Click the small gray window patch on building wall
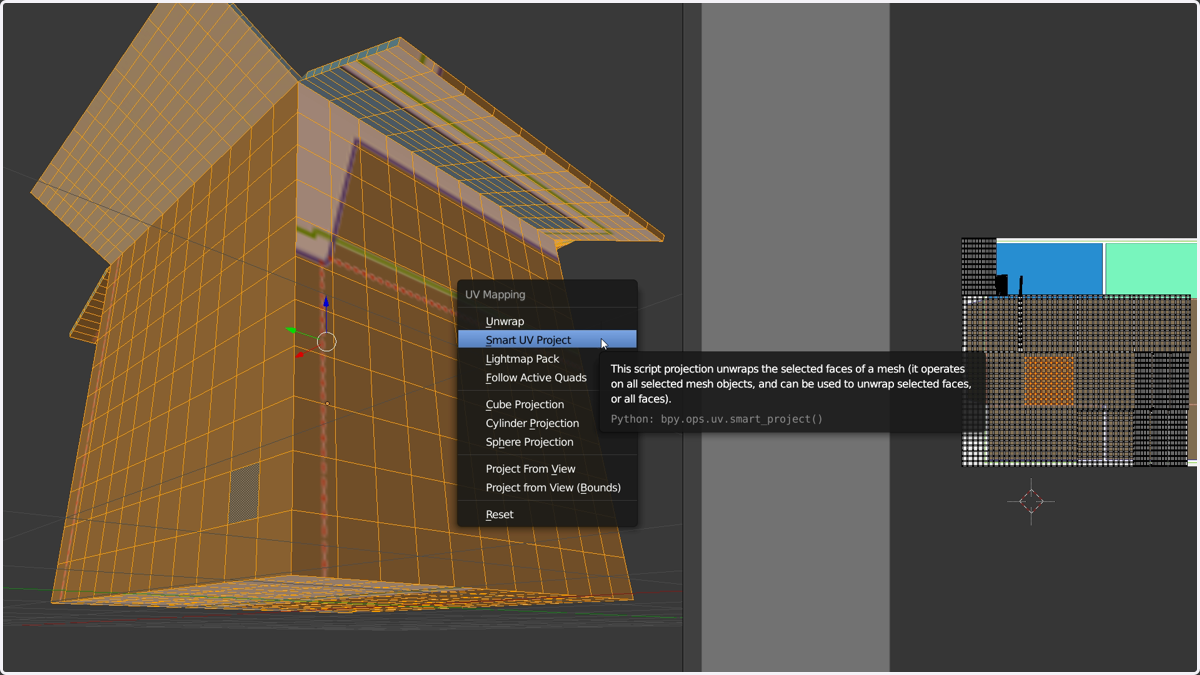1200x675 pixels. pyautogui.click(x=244, y=493)
